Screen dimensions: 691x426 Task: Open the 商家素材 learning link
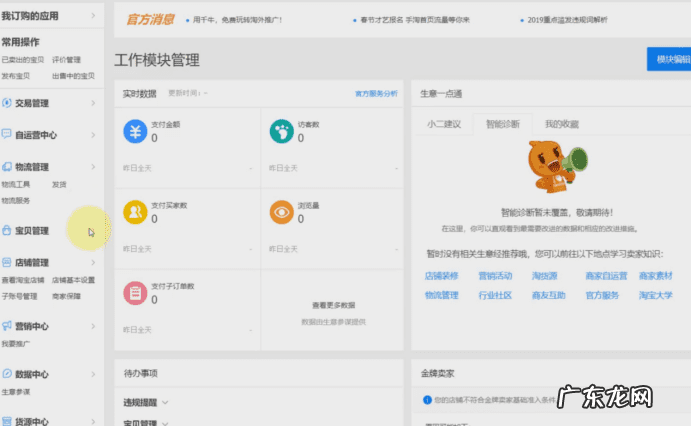tap(656, 276)
